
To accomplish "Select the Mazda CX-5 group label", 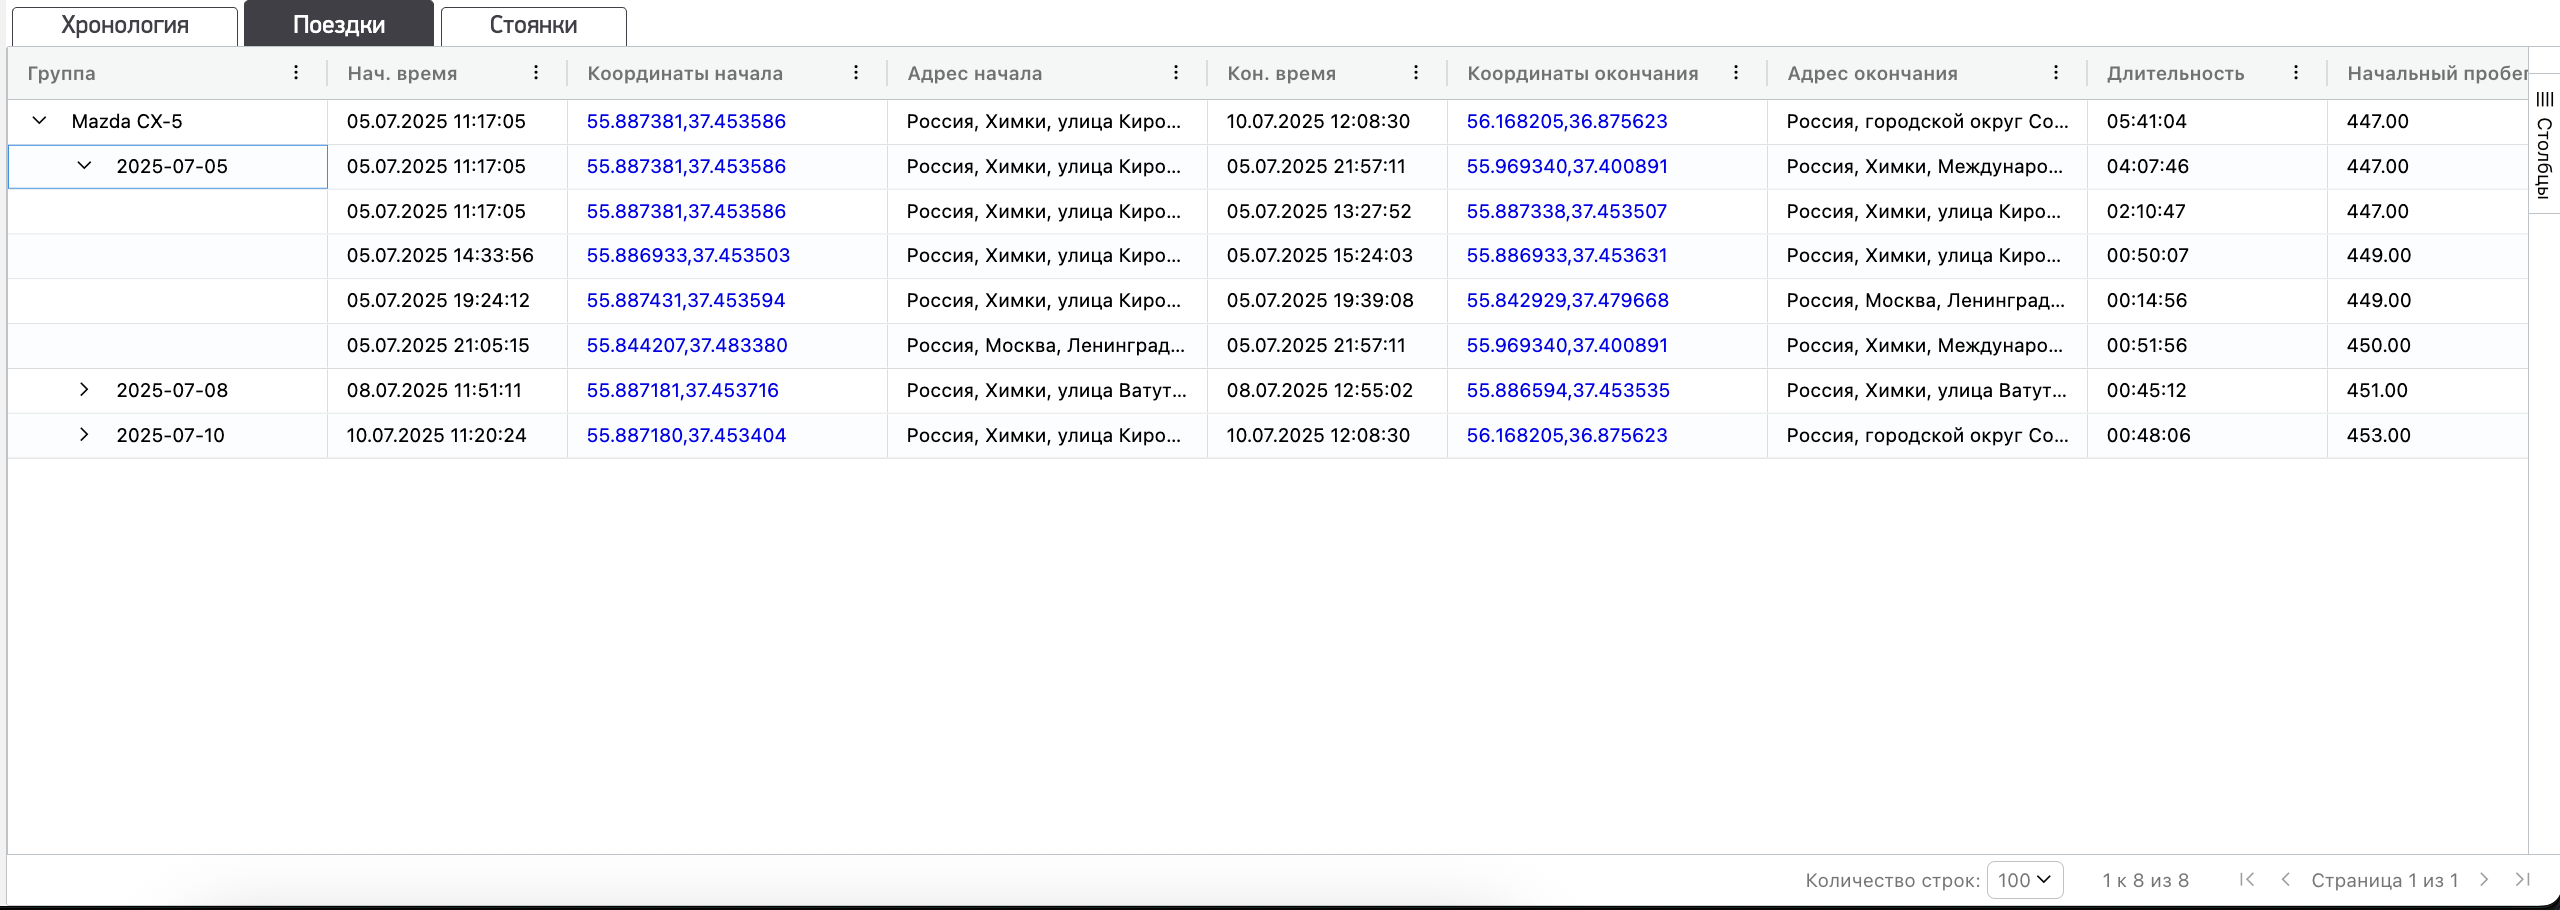I will point(127,121).
